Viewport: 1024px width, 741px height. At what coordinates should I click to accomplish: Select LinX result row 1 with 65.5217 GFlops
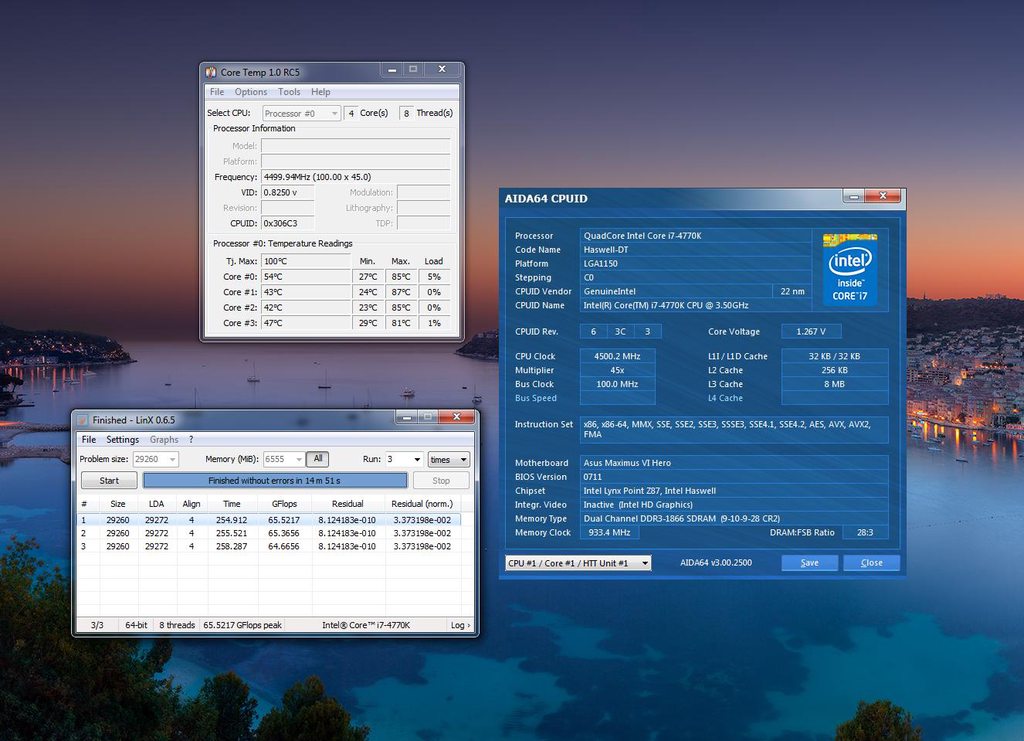coord(269,520)
